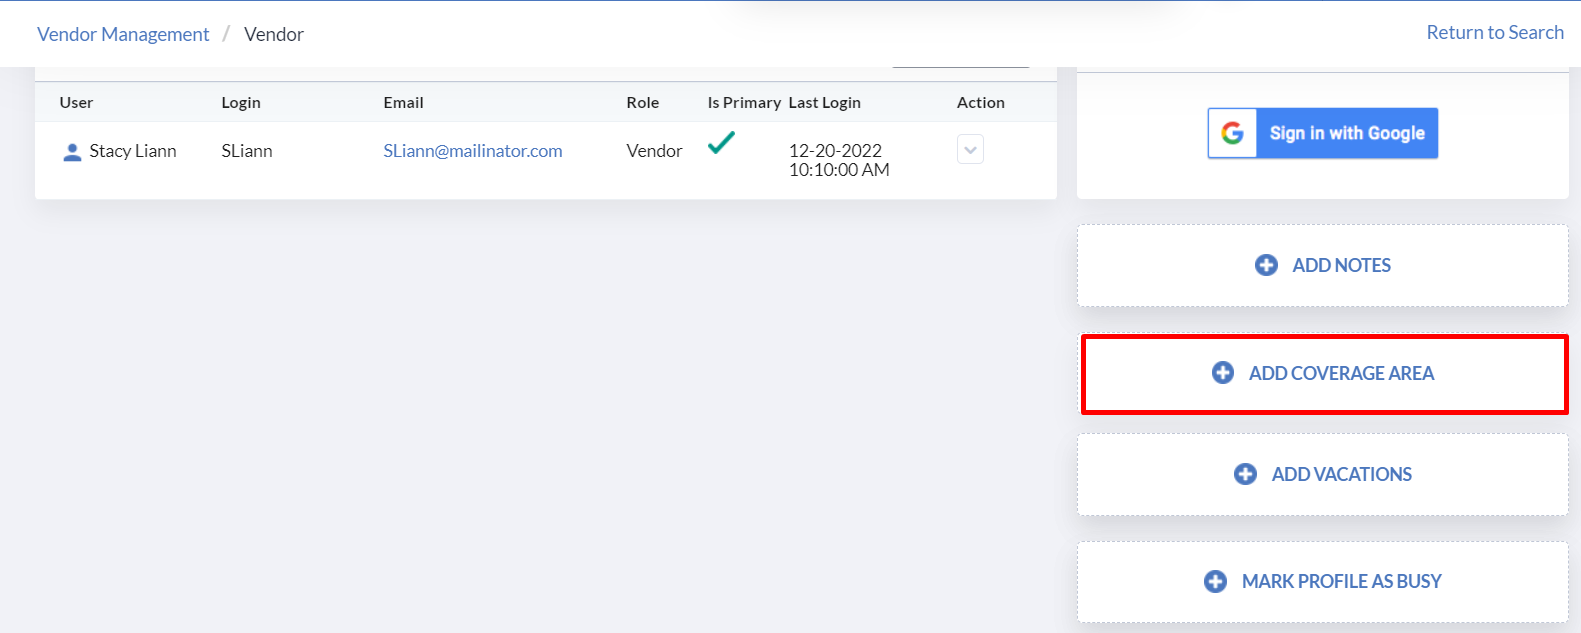Click the User column header
The width and height of the screenshot is (1581, 633).
pos(76,102)
